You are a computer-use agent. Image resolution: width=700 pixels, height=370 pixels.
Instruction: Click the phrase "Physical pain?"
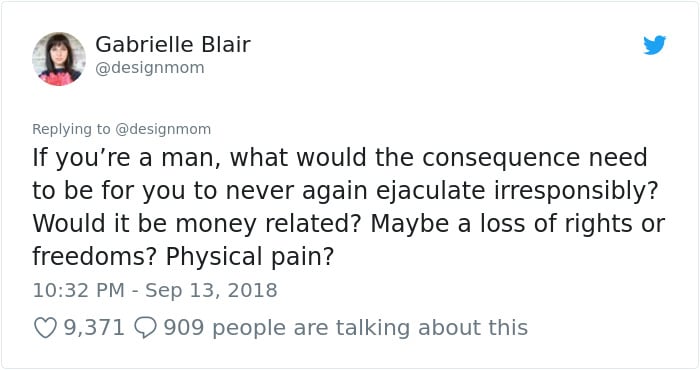250,258
